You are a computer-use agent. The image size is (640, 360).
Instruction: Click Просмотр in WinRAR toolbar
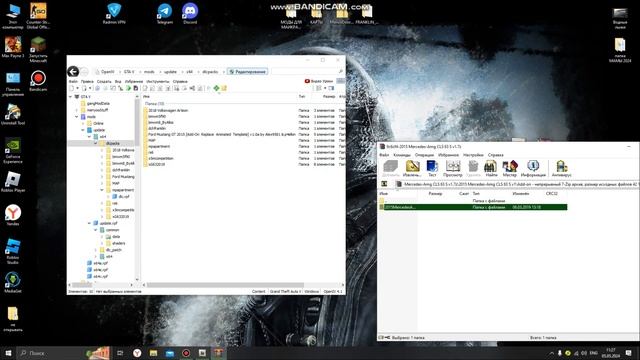pyautogui.click(x=453, y=169)
